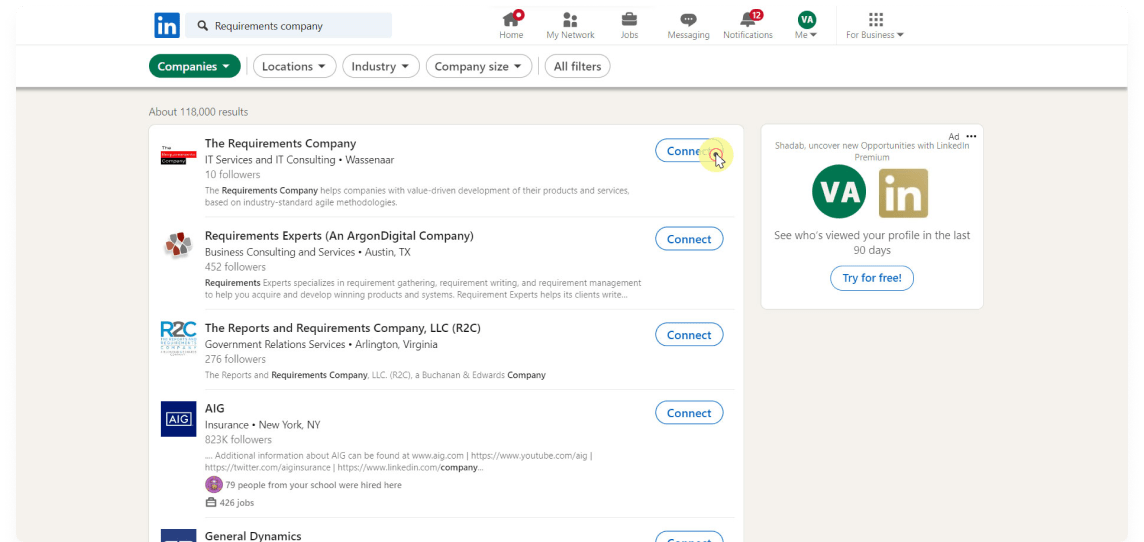Connect with The Requirements Company

point(689,150)
